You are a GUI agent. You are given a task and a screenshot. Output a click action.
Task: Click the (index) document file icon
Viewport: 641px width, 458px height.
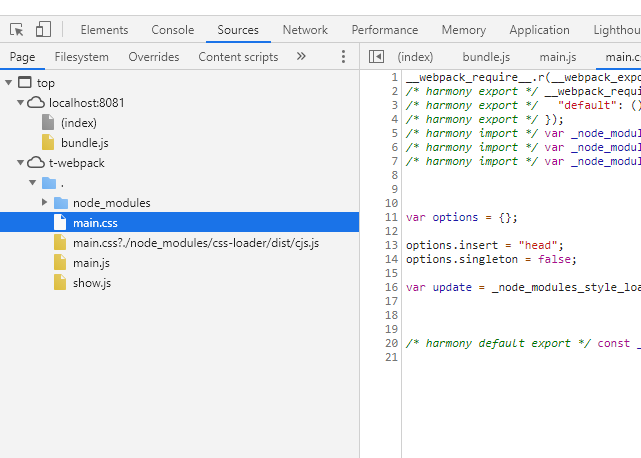tap(48, 123)
